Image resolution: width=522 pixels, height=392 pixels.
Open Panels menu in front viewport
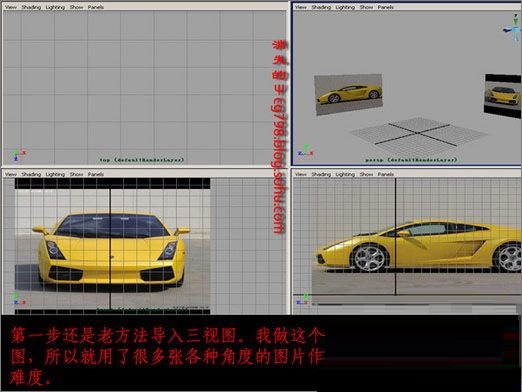(x=96, y=174)
